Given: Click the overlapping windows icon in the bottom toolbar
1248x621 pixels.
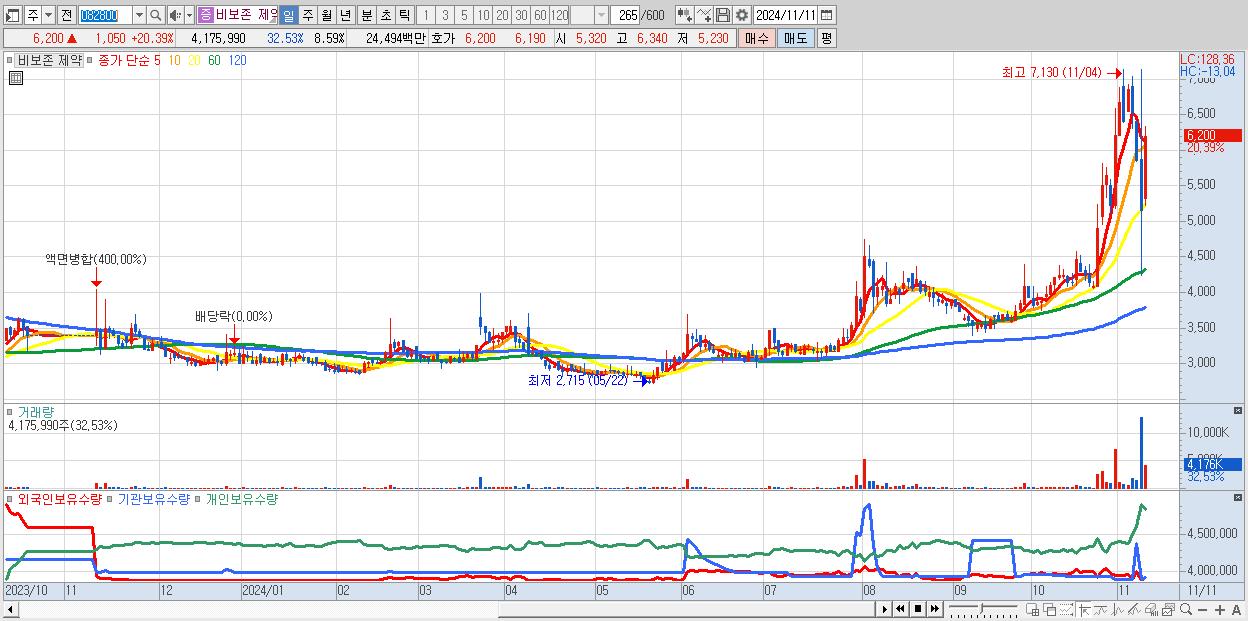Looking at the screenshot, I should (x=1050, y=610).
